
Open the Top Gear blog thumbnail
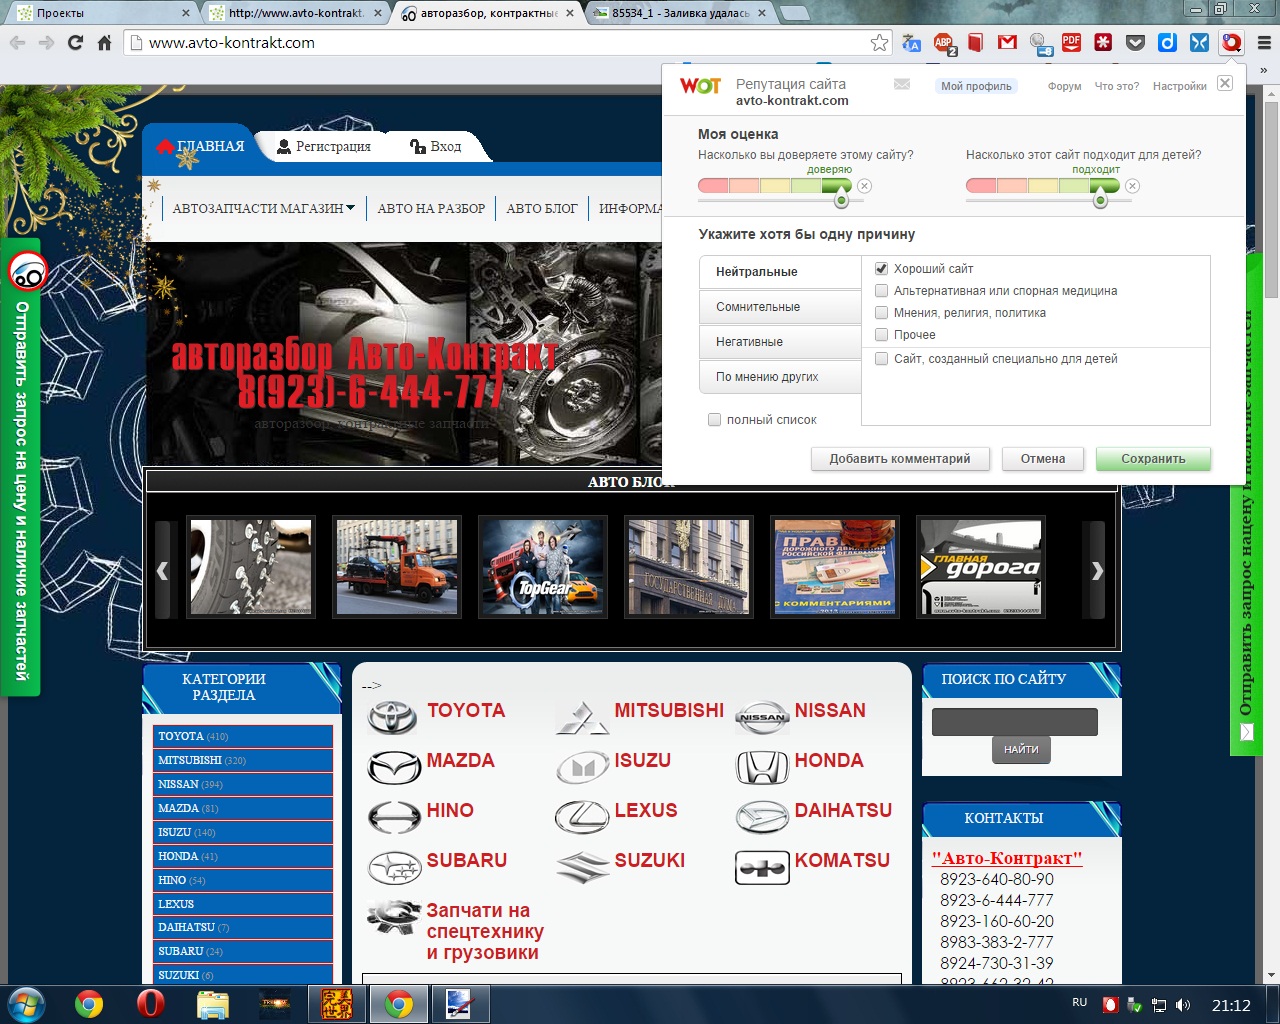[x=543, y=567]
